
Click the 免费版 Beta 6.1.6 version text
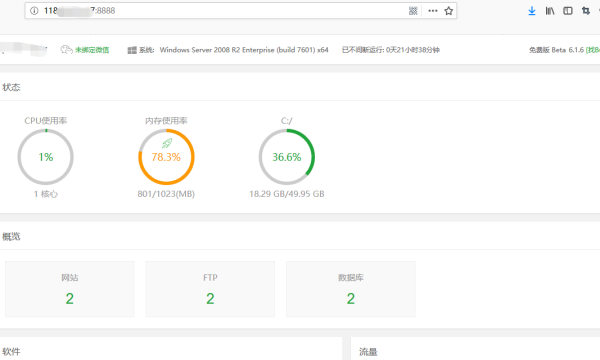point(556,50)
